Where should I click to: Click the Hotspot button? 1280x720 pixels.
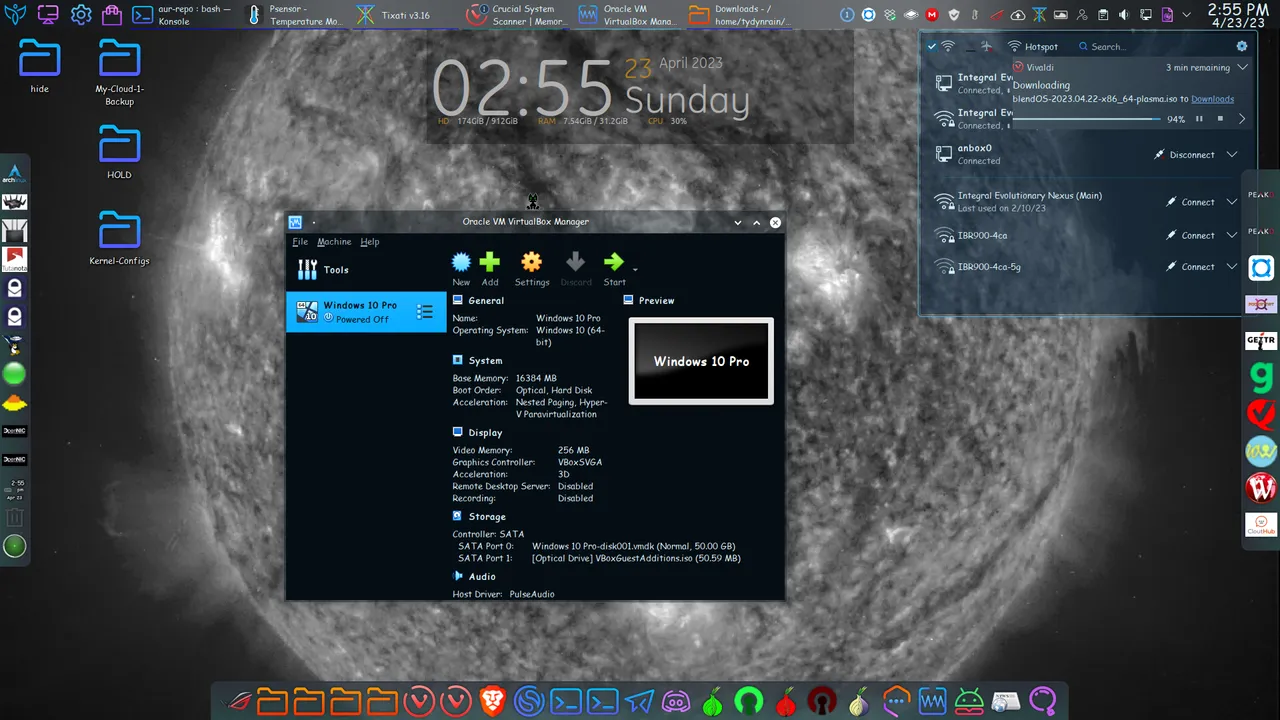[1033, 46]
